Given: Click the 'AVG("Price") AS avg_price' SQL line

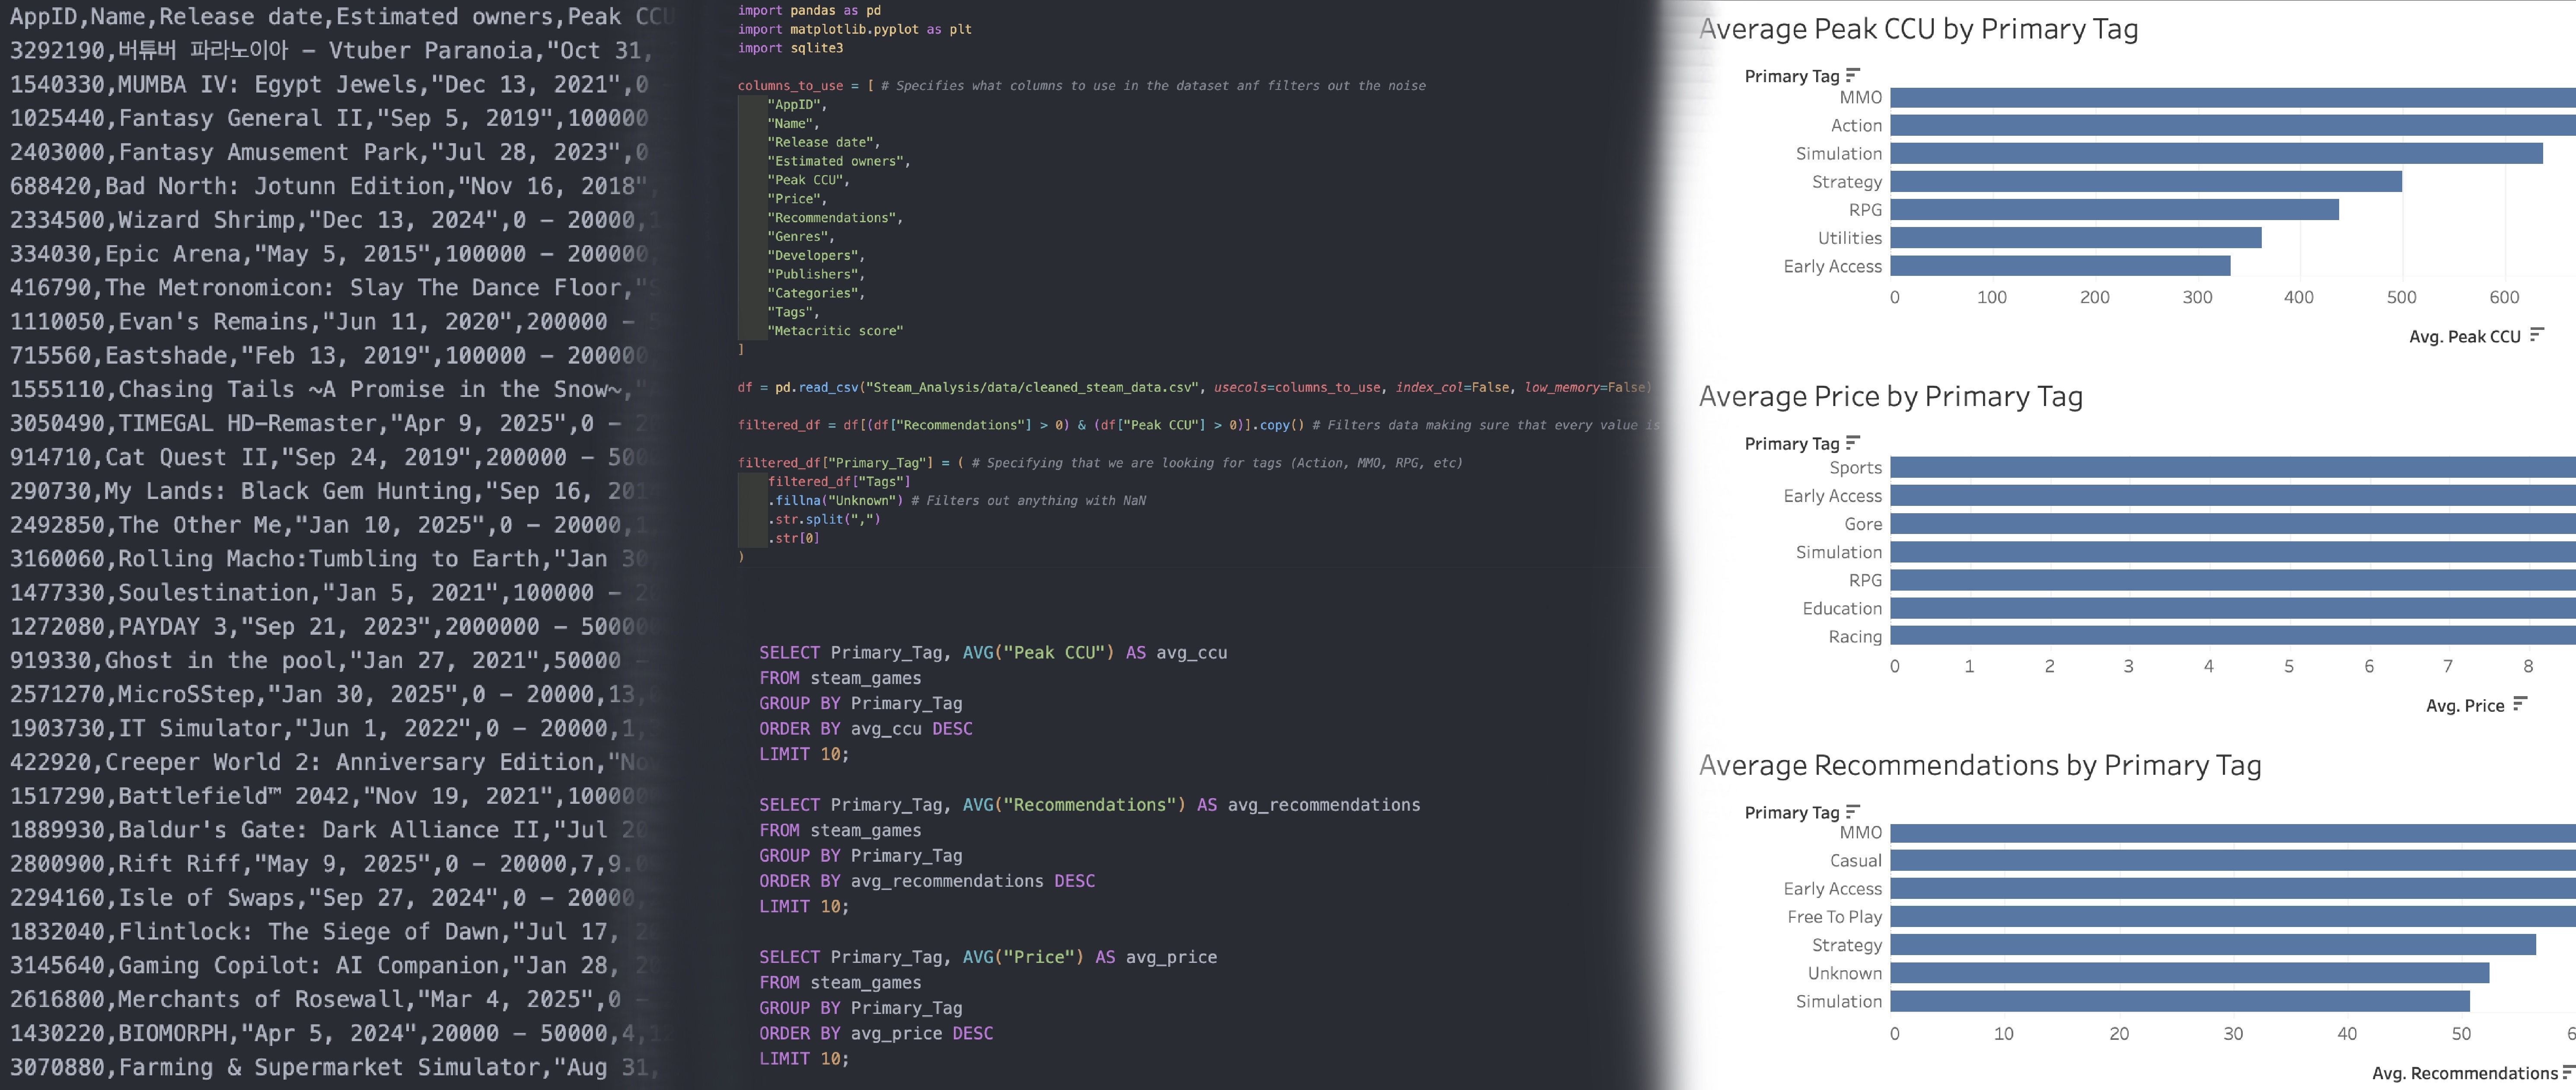Looking at the screenshot, I should [x=988, y=957].
